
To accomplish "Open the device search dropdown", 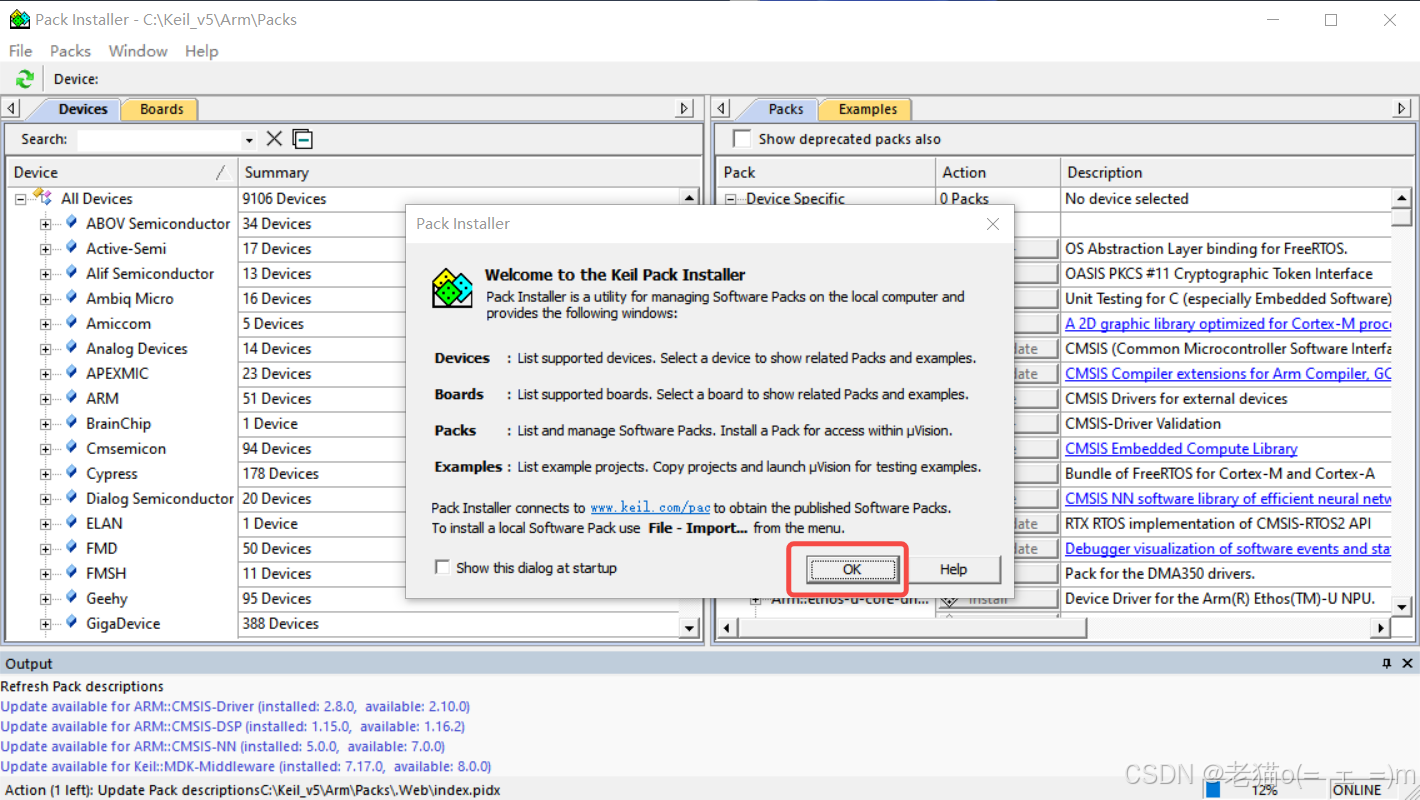I will (x=249, y=140).
